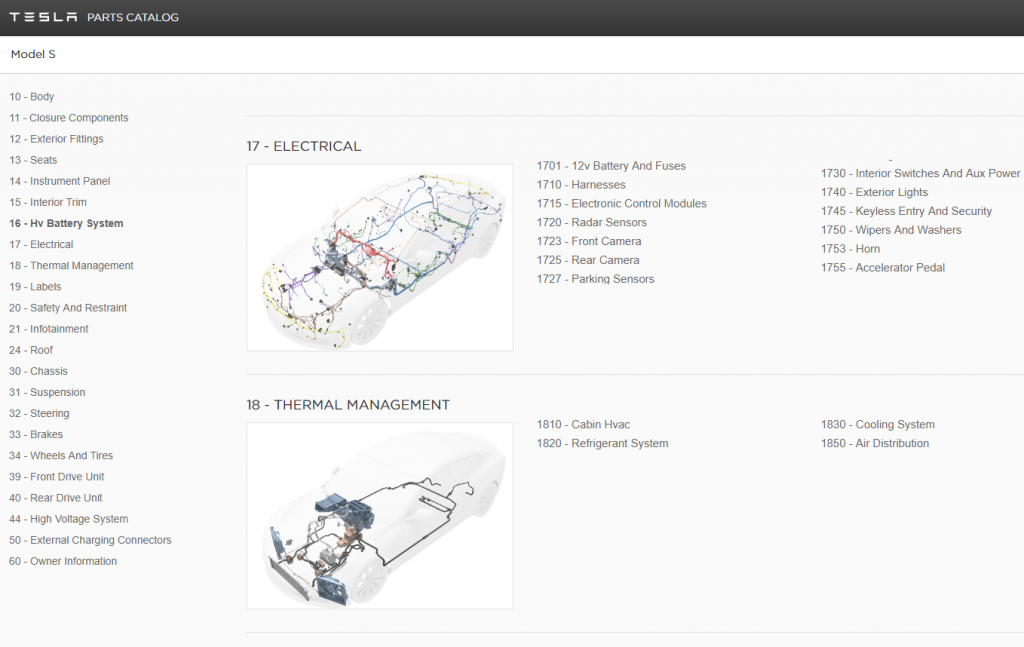Click the Electrical wiring diagram thumbnail
This screenshot has height=647, width=1024.
[x=379, y=257]
